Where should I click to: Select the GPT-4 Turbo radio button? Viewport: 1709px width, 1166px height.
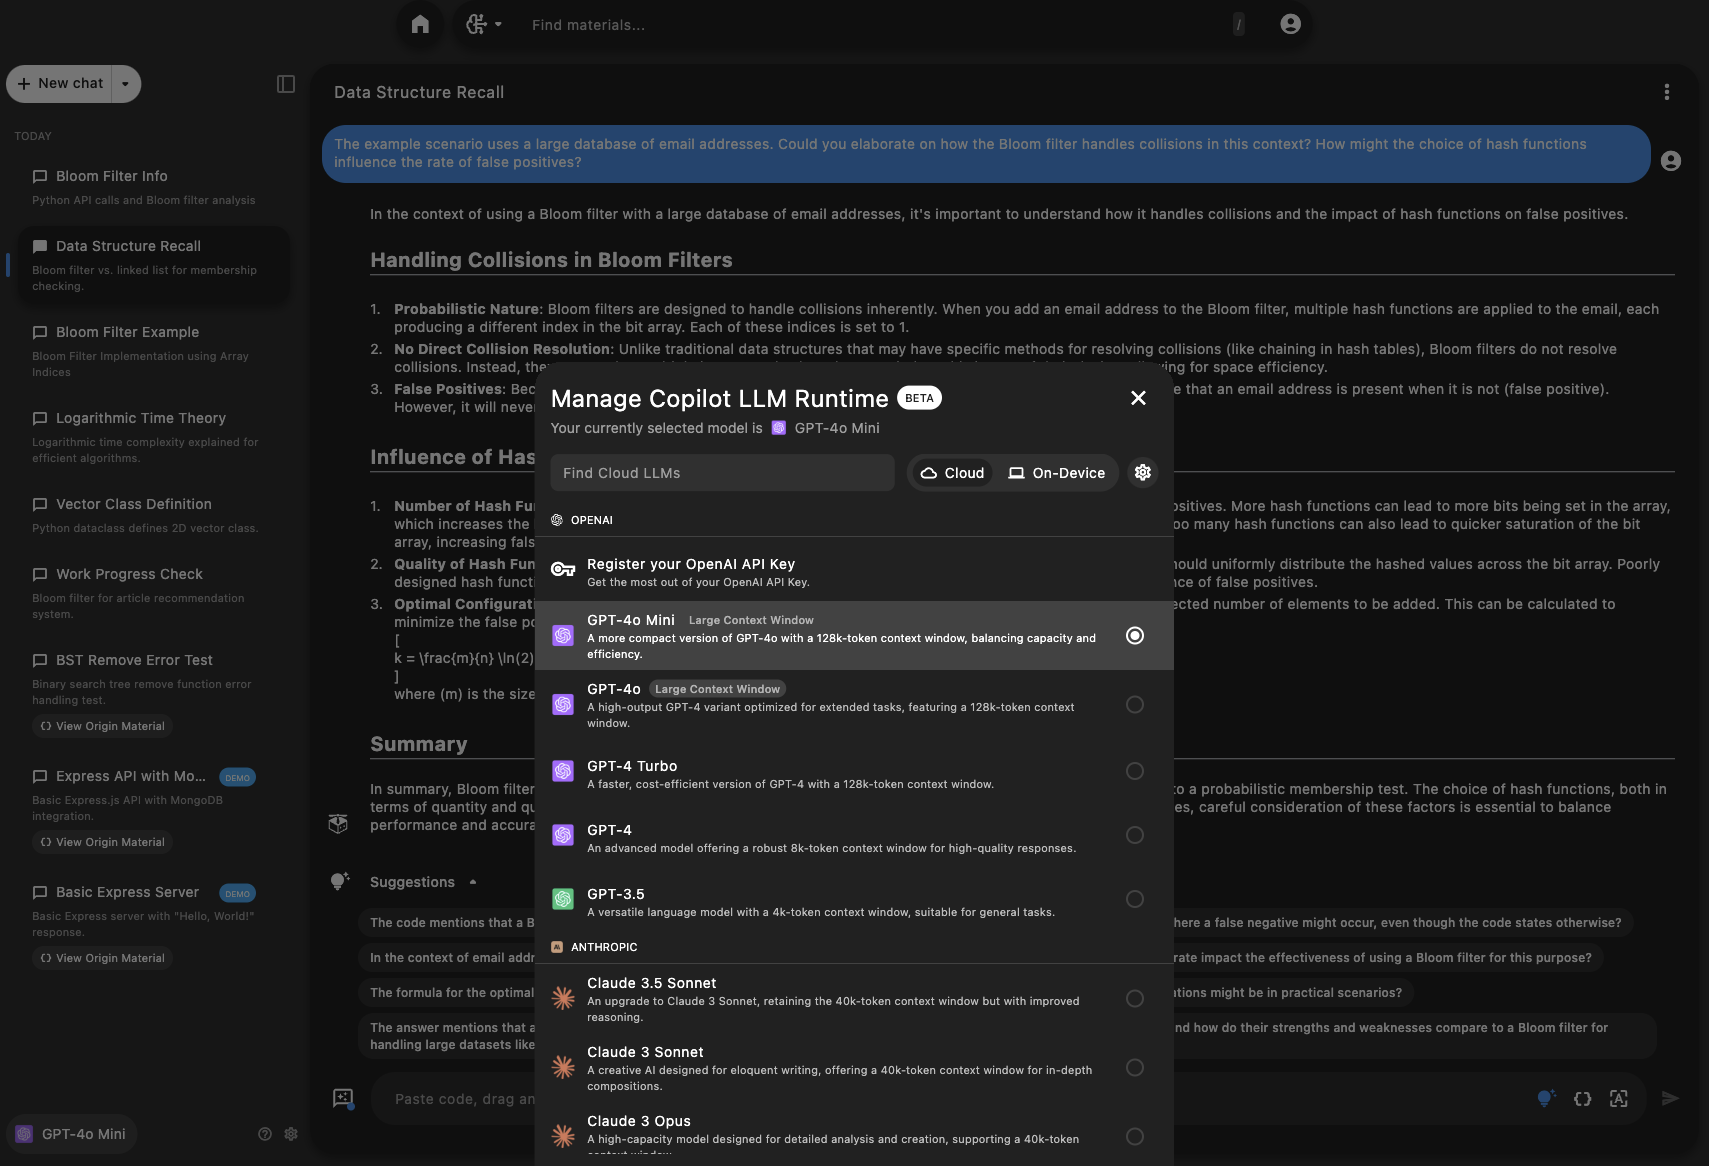click(1135, 771)
